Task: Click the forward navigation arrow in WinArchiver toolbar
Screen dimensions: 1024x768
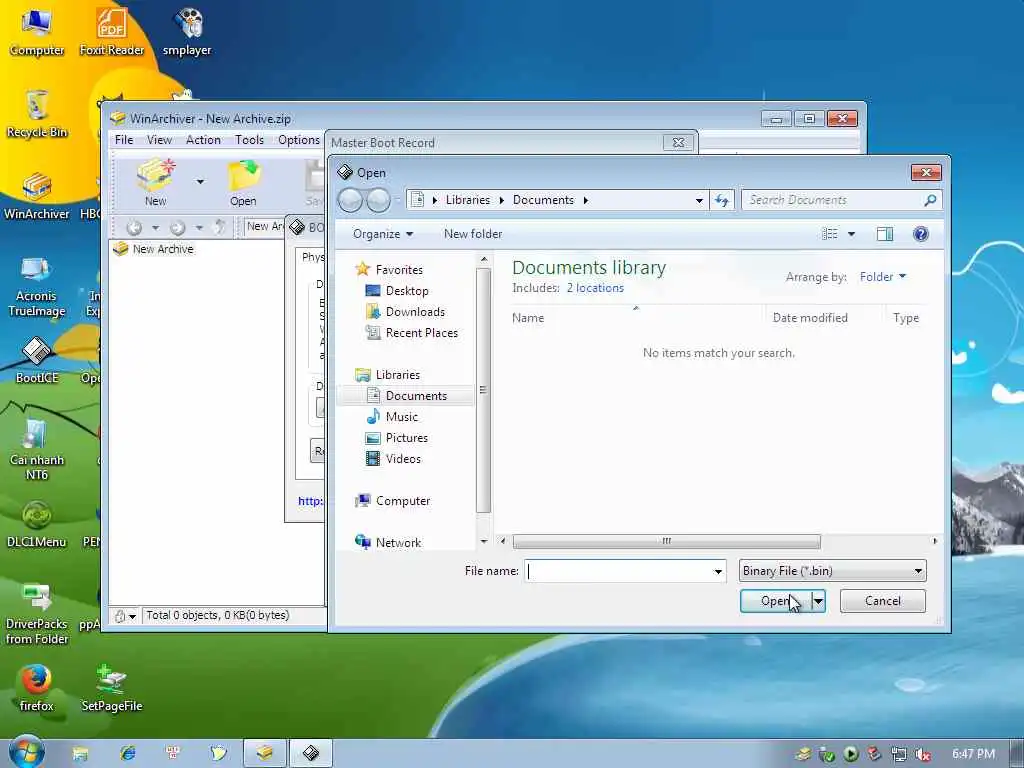Action: pos(178,227)
